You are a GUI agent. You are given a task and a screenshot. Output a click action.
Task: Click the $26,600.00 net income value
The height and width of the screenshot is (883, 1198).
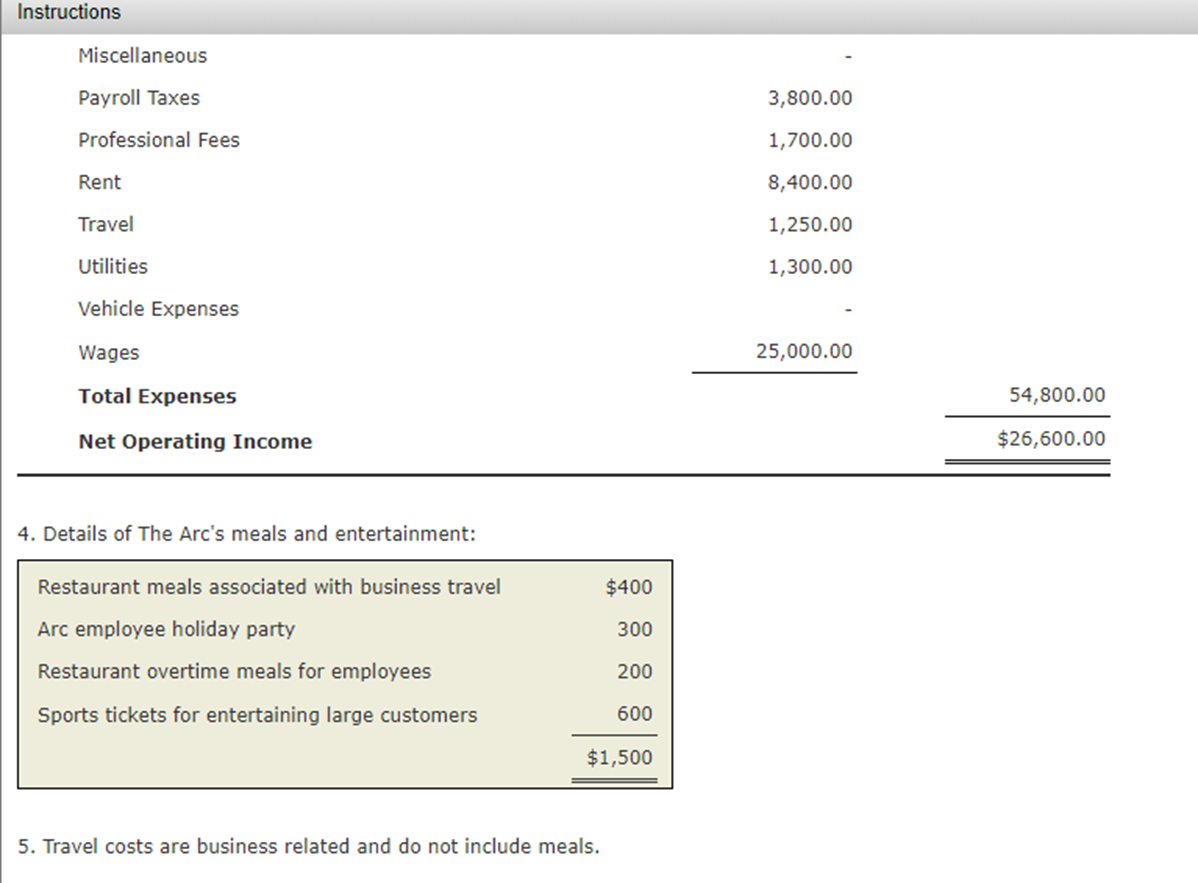1051,438
